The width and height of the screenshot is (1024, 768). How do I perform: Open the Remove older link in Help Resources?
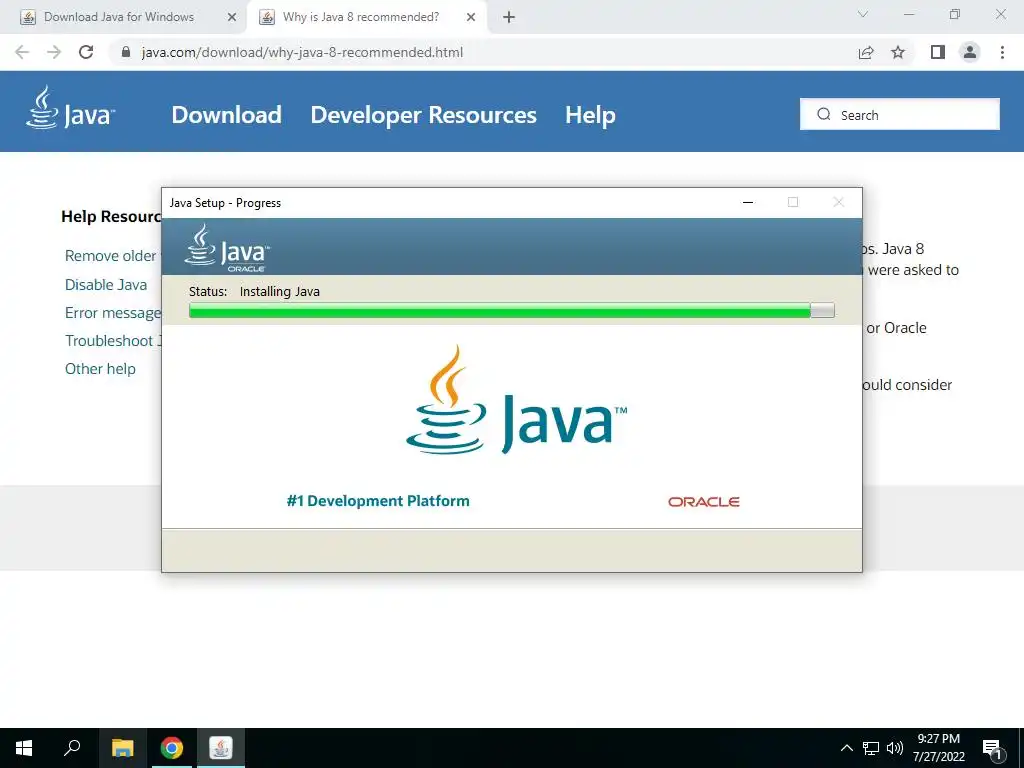pyautogui.click(x=110, y=256)
